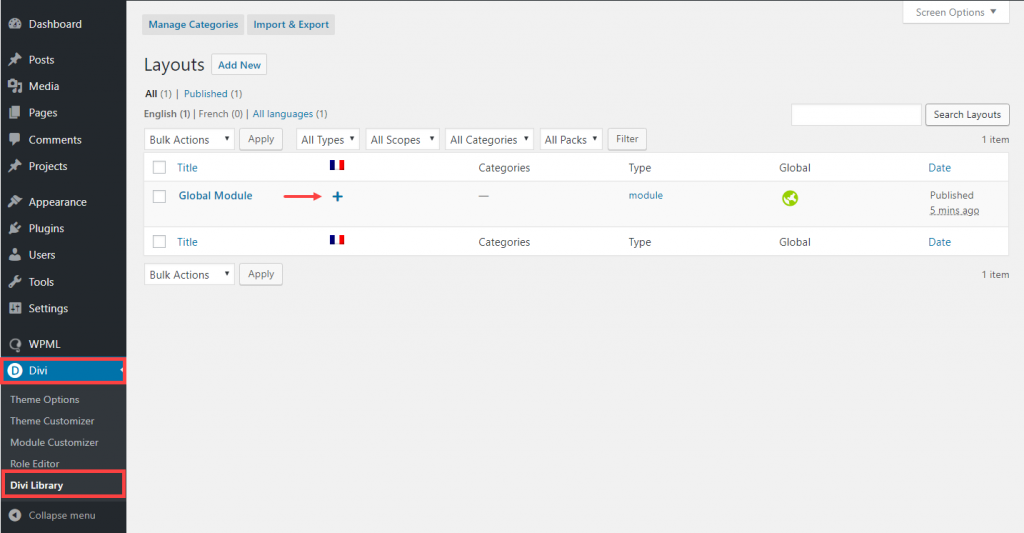Sort by Date in table footer
Image resolution: width=1024 pixels, height=533 pixels.
pos(940,242)
